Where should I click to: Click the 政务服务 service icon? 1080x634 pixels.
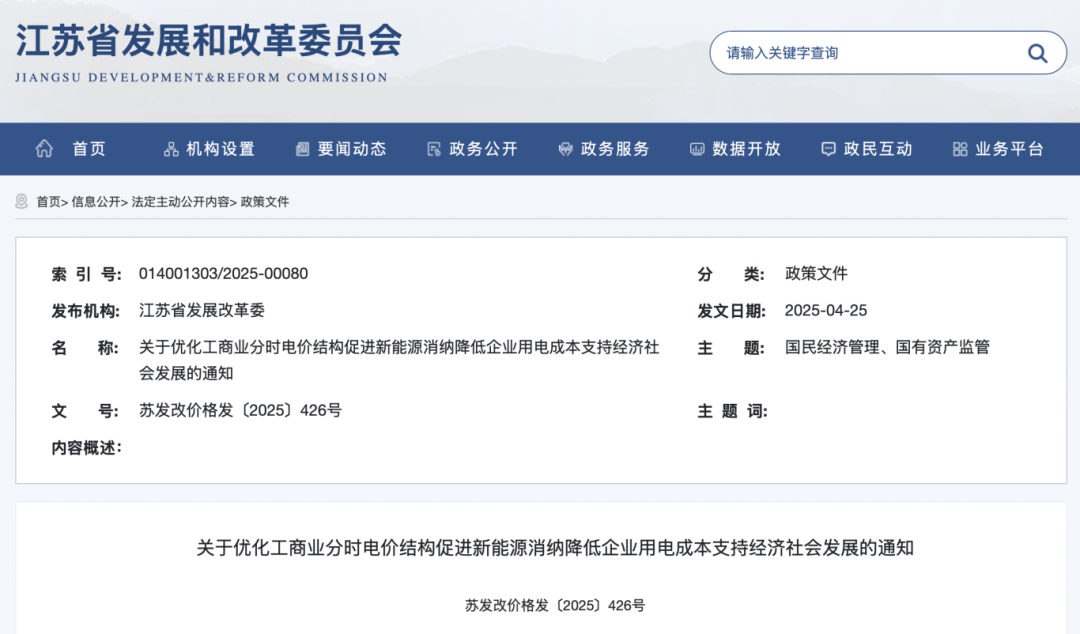[564, 148]
